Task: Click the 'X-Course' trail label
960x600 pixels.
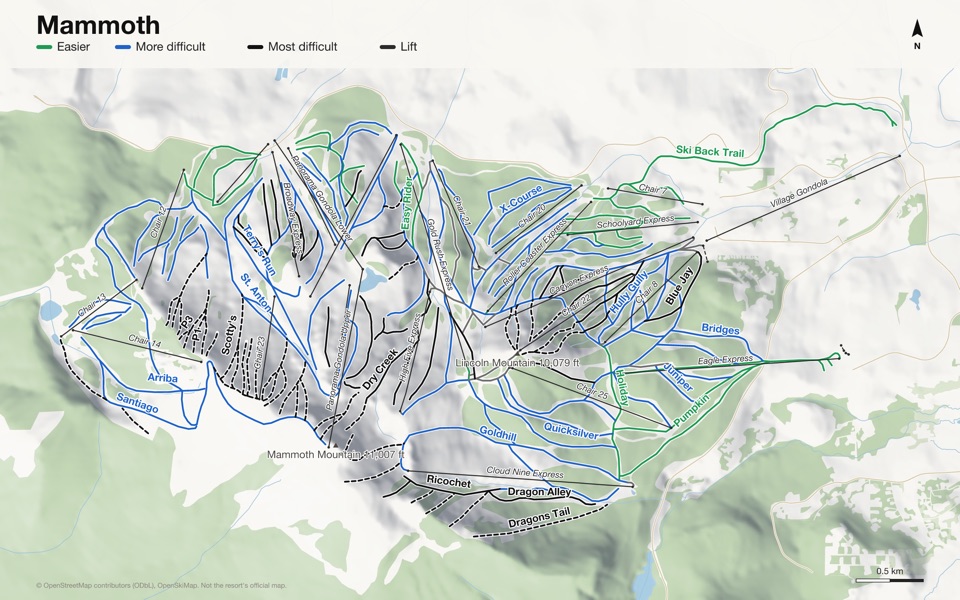Action: 521,199
